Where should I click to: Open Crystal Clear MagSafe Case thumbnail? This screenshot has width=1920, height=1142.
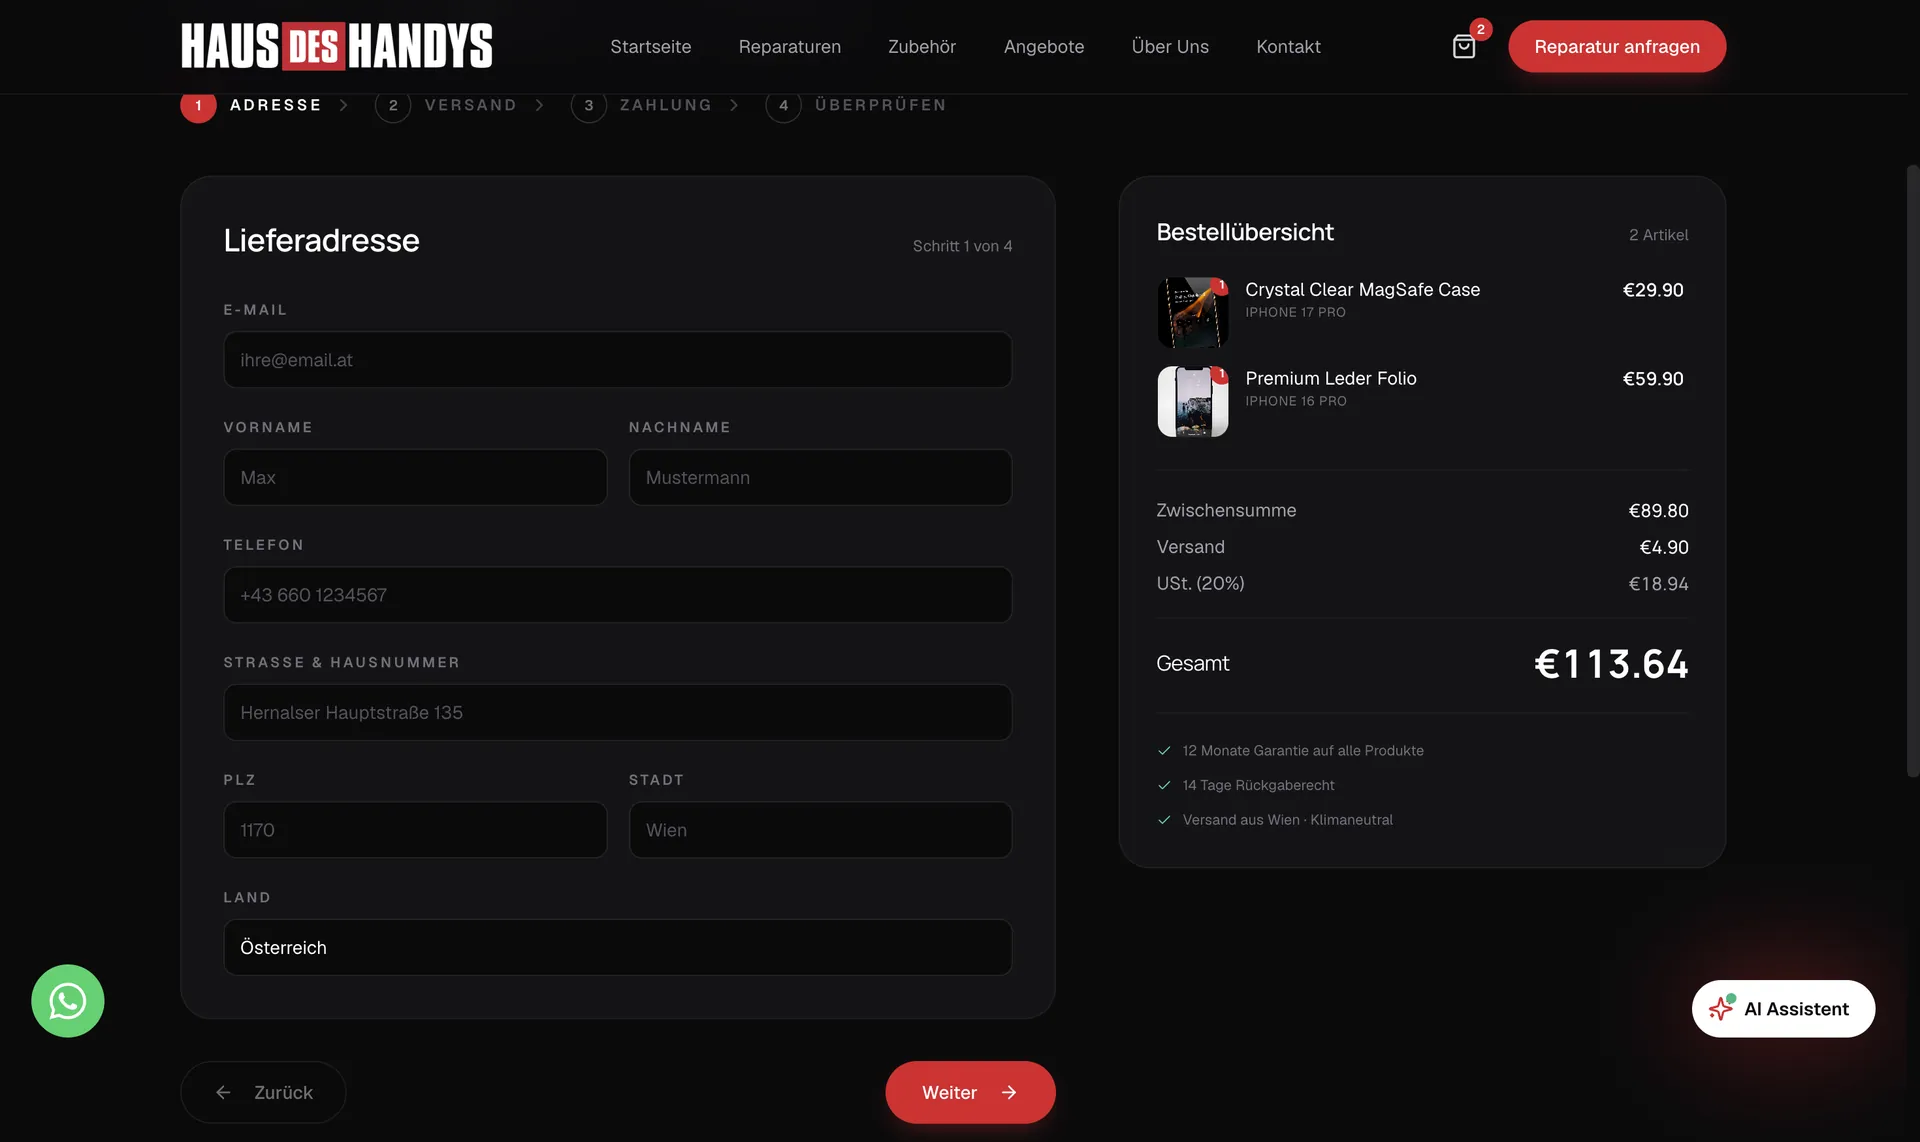[x=1193, y=313]
